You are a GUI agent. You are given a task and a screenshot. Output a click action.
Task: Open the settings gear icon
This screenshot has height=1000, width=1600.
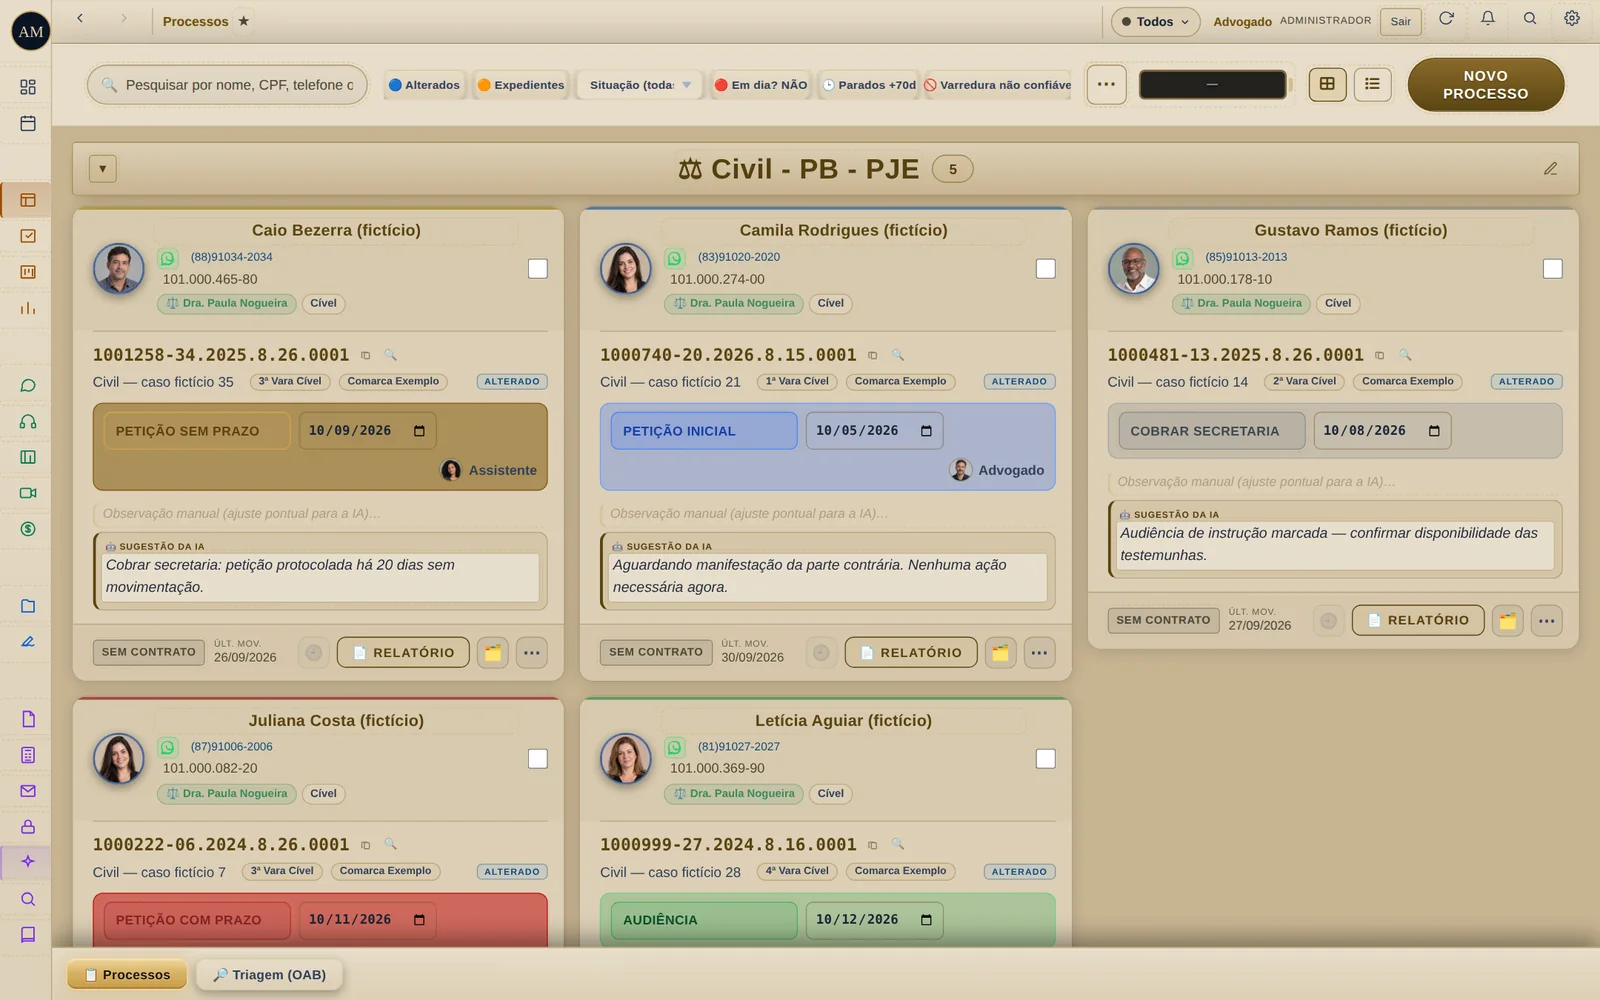click(1572, 19)
